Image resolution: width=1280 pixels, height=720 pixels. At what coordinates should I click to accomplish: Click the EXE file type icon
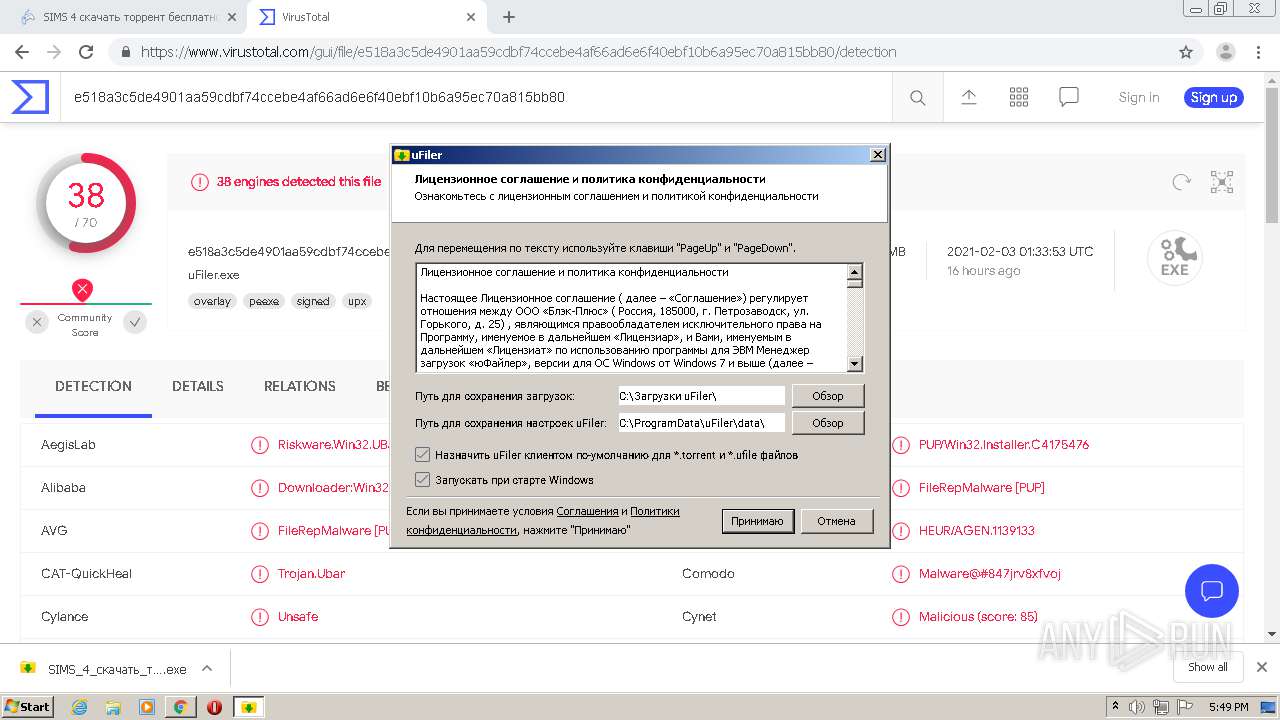(1174, 258)
